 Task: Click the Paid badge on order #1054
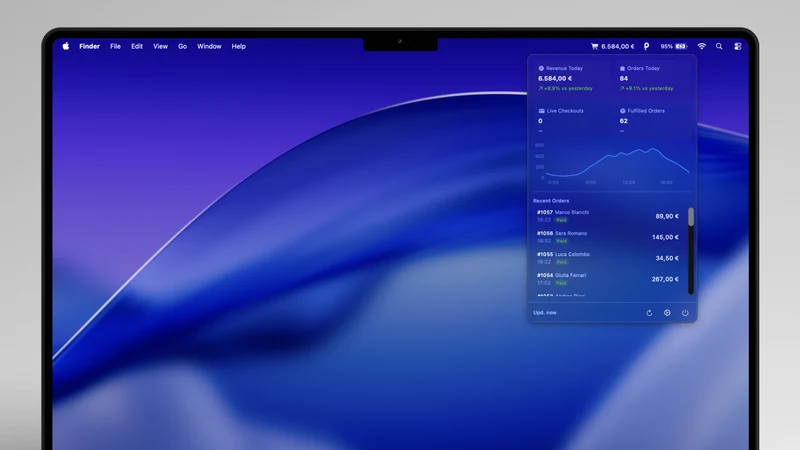[561, 283]
